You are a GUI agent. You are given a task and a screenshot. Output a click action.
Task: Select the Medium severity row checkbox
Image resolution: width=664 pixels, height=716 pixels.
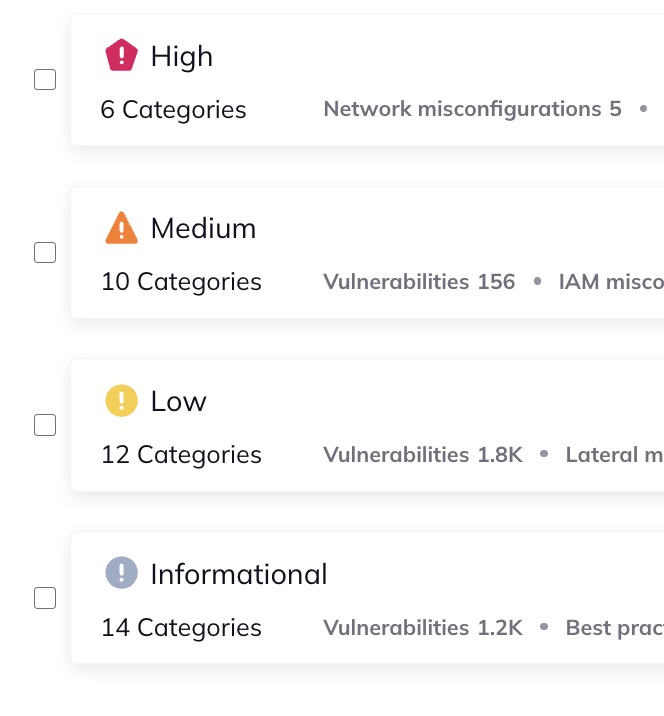point(45,253)
